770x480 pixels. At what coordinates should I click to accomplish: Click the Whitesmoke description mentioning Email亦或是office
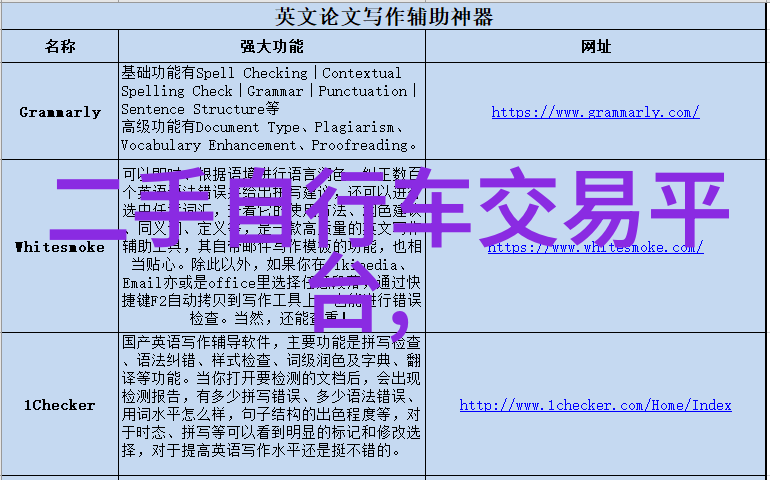272,247
